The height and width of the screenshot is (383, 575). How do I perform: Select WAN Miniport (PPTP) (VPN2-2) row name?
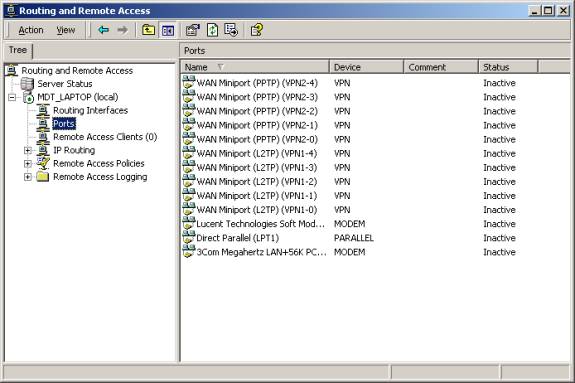pyautogui.click(x=257, y=111)
